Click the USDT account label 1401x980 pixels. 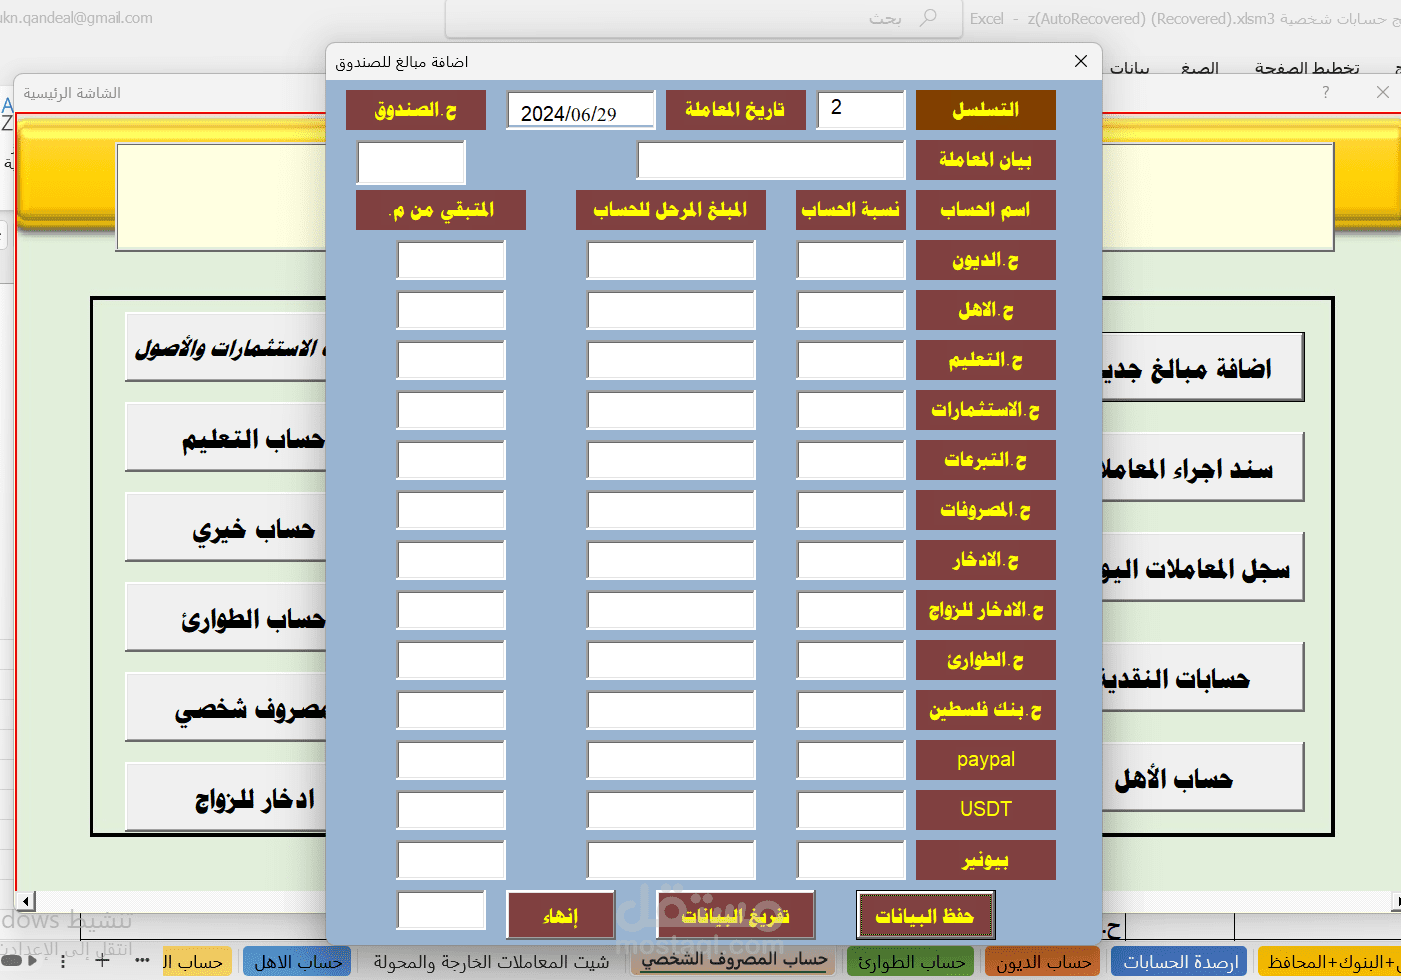tap(986, 810)
